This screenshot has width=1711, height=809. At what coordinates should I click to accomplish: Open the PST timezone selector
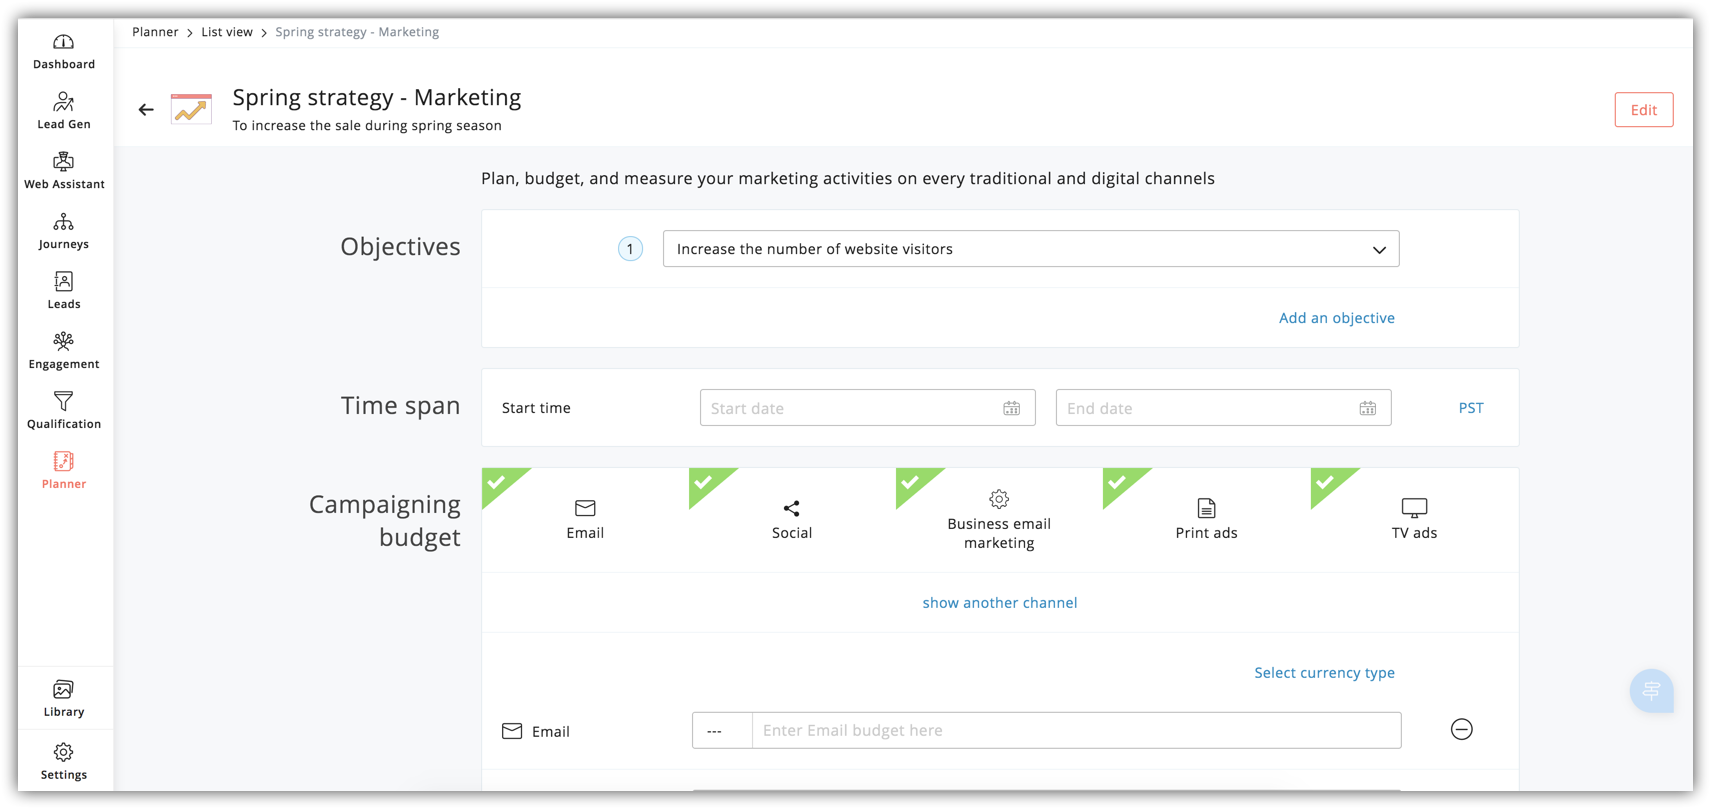tap(1470, 408)
